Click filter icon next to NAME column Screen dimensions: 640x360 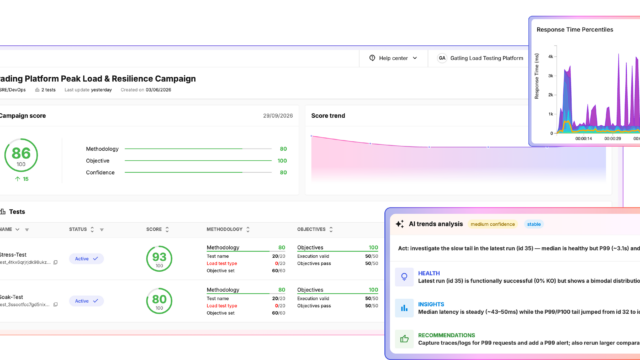point(27,229)
